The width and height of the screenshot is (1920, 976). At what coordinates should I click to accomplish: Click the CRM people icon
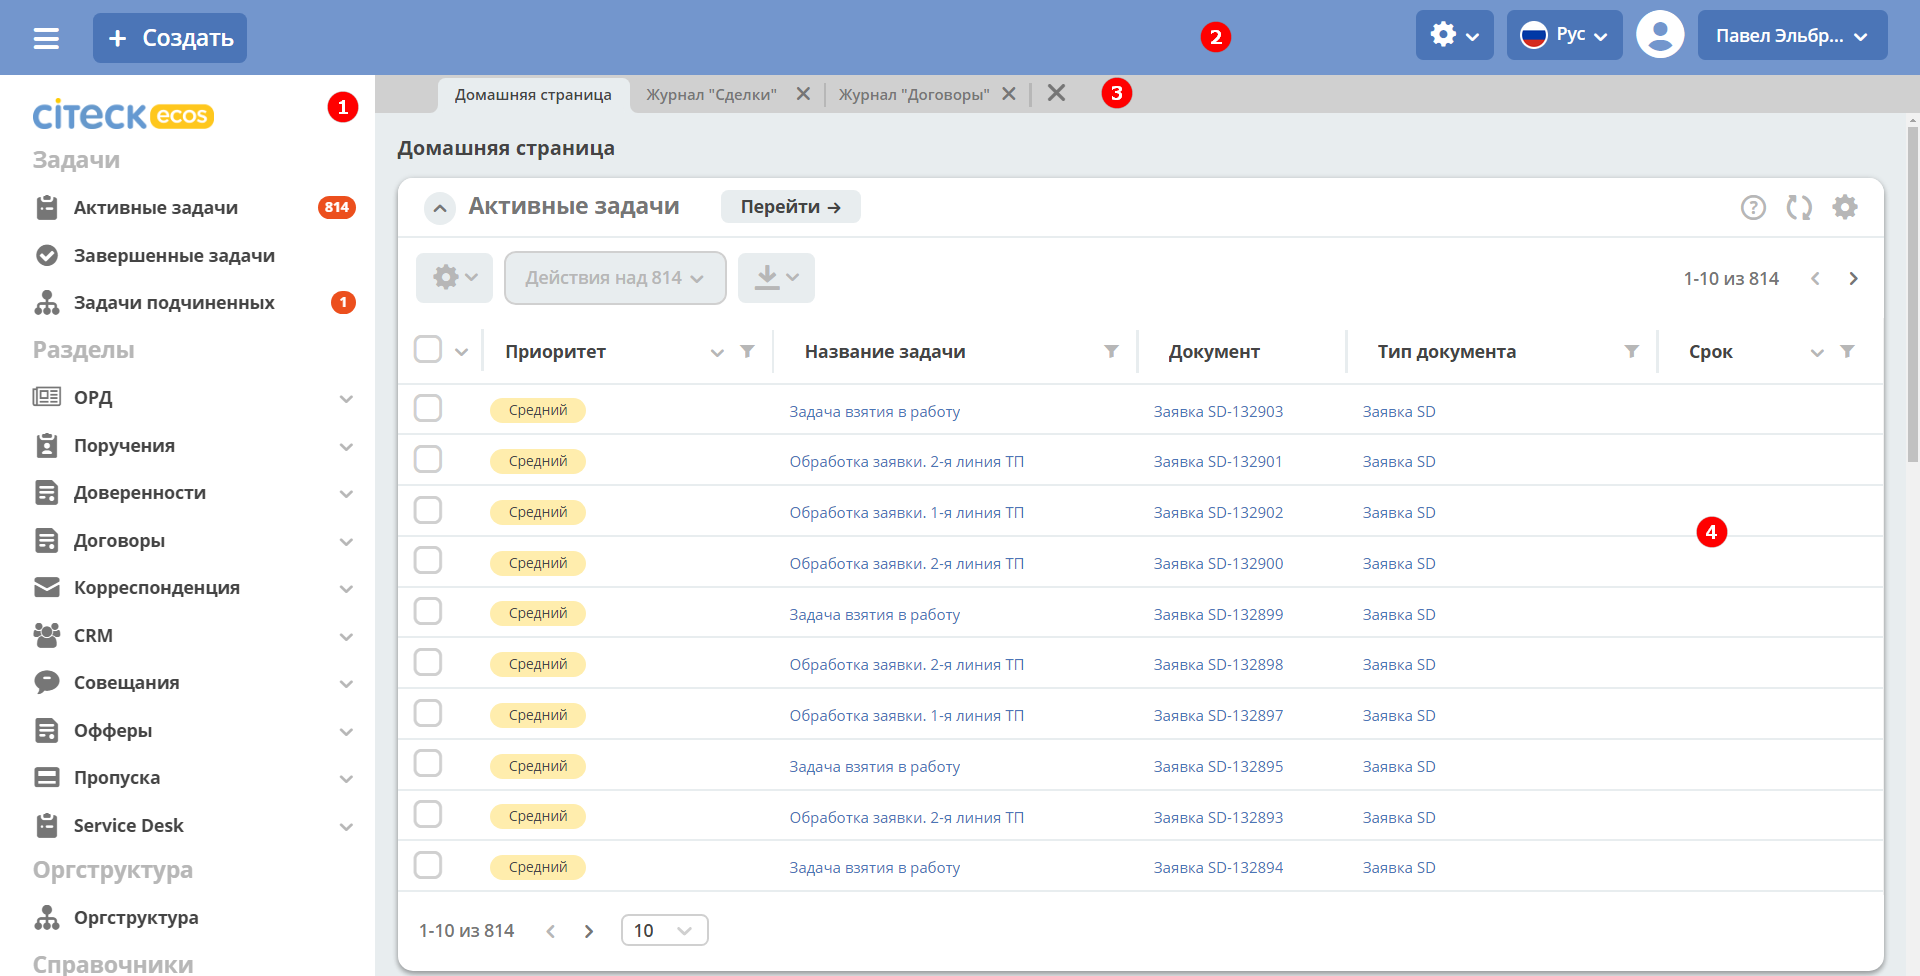(47, 635)
